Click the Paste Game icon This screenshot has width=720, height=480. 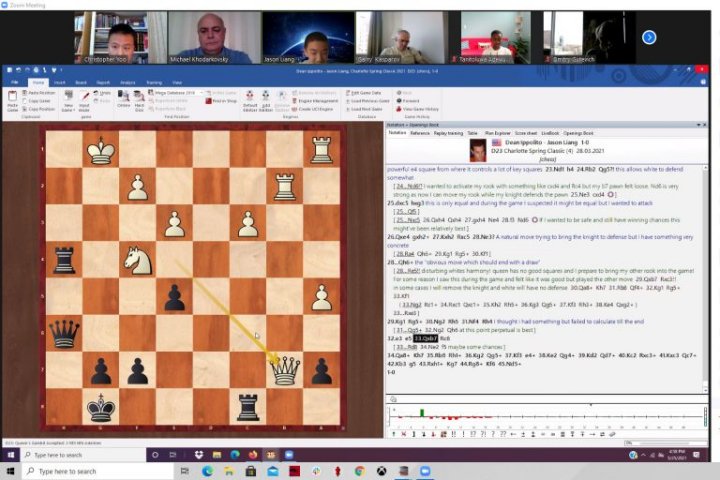11,97
